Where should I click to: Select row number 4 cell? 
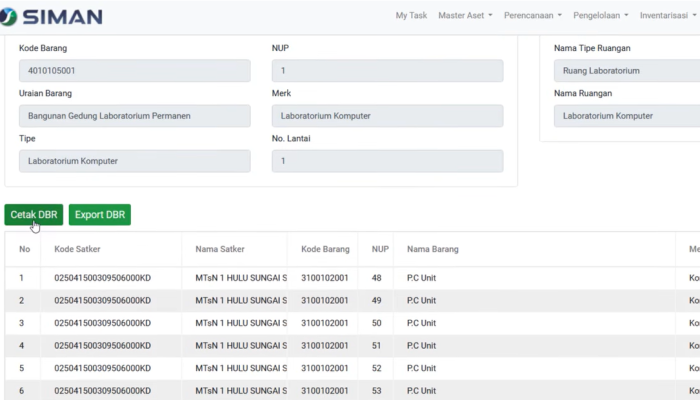click(x=21, y=346)
